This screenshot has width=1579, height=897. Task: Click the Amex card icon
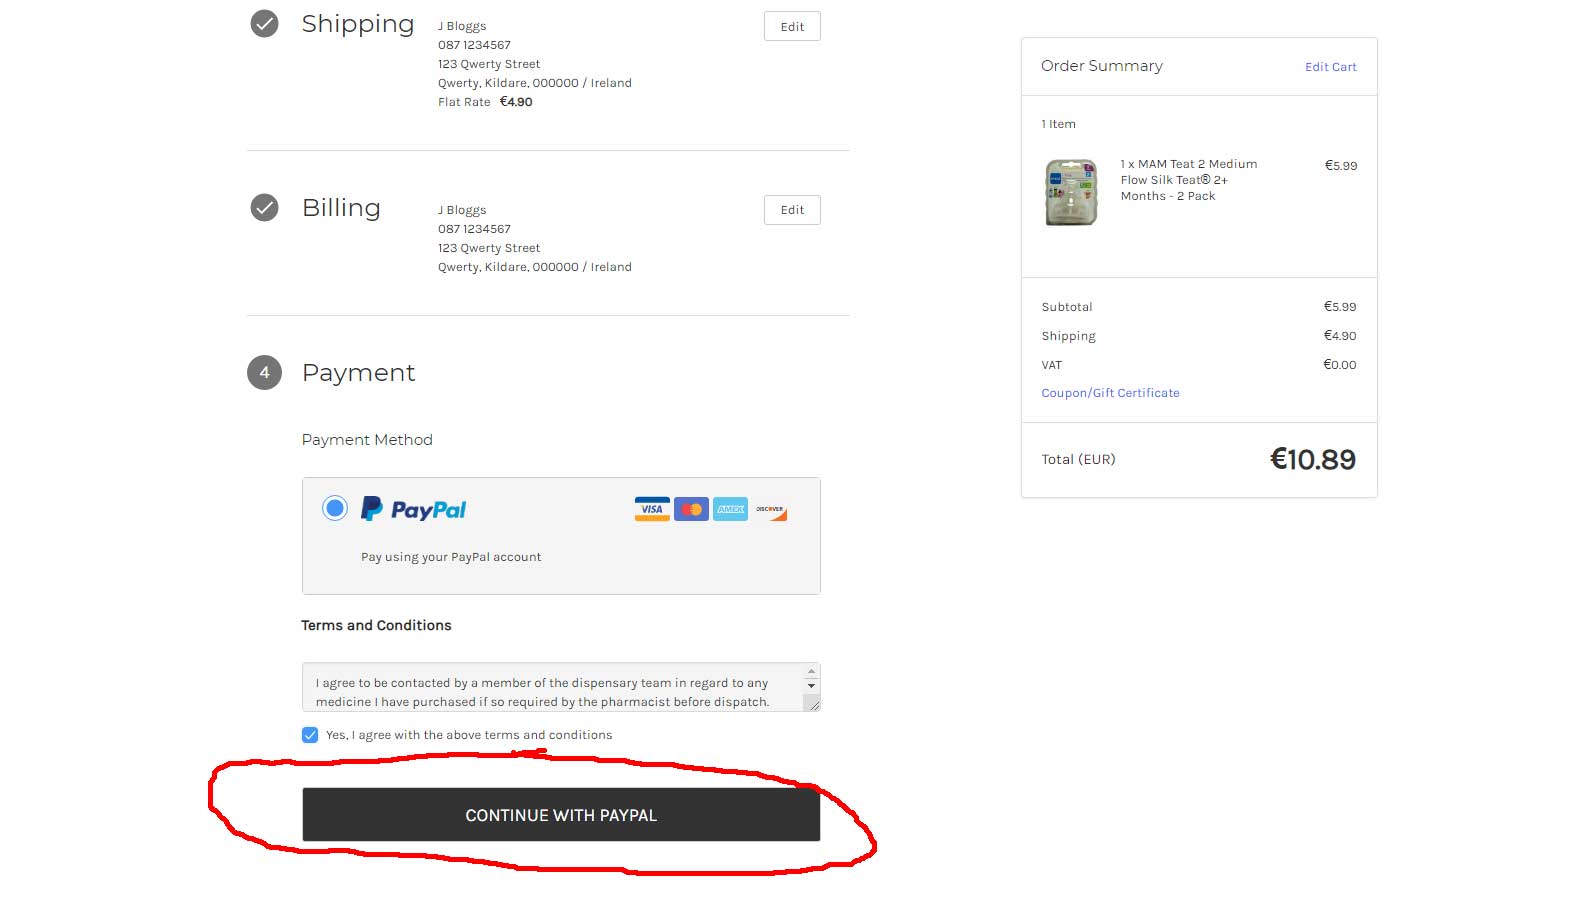click(730, 509)
